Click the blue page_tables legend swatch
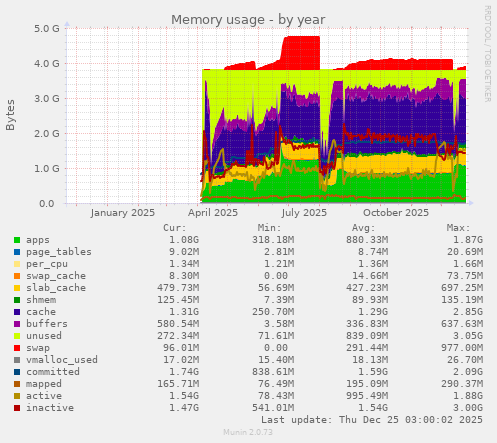497x443 pixels. click(17, 252)
